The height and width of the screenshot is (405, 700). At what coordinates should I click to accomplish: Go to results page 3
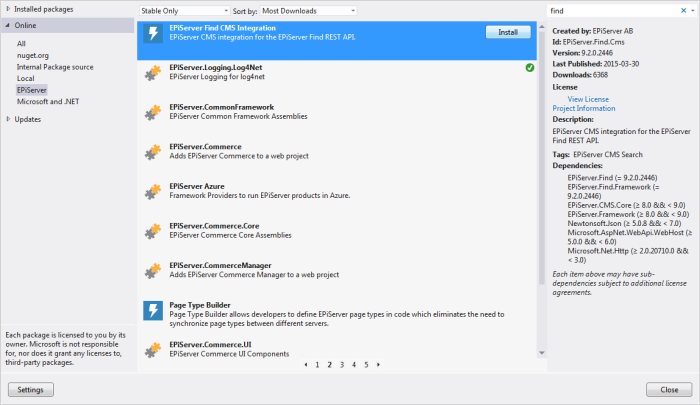tap(341, 365)
